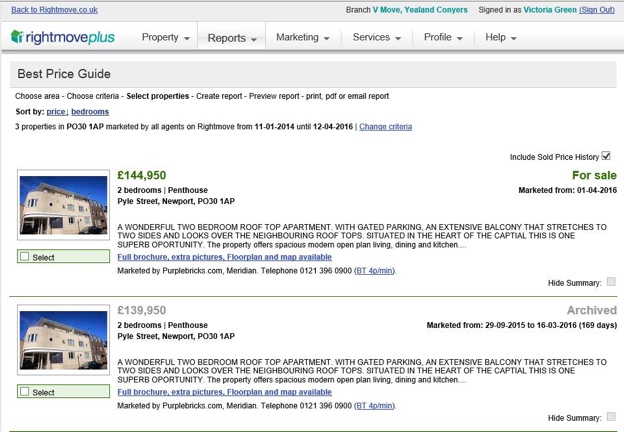Toggle Include Sold Price History checkbox
This screenshot has width=624, height=432.
click(x=606, y=156)
